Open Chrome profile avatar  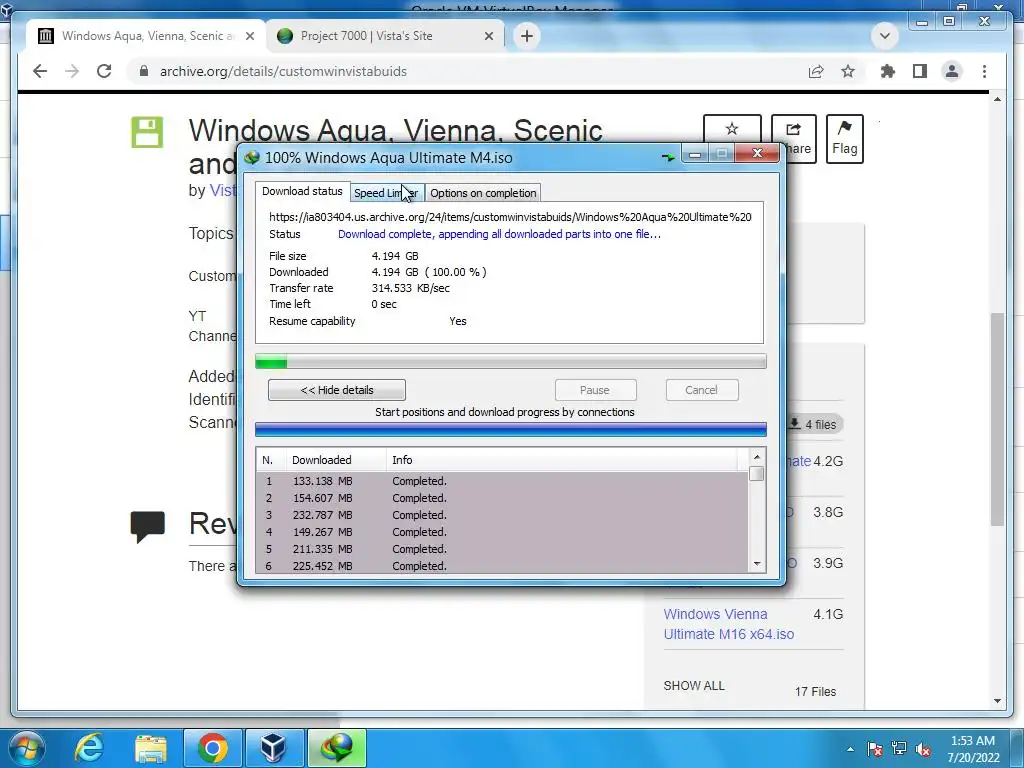[x=952, y=71]
